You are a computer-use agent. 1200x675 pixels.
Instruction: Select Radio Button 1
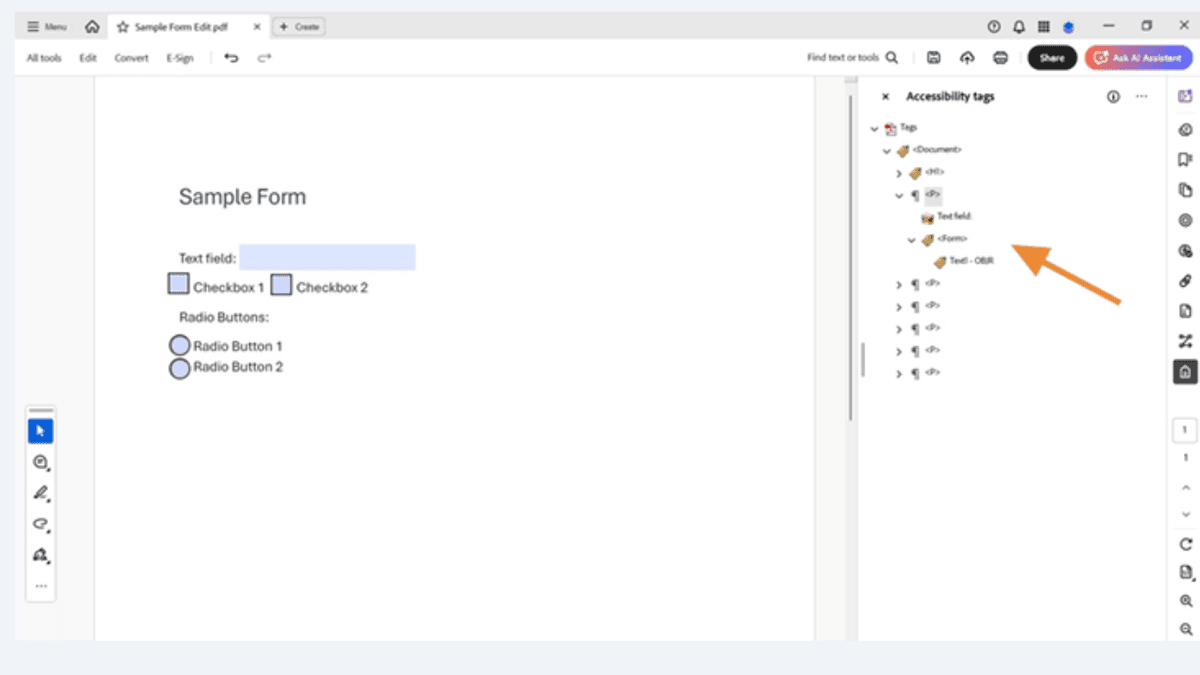point(180,345)
